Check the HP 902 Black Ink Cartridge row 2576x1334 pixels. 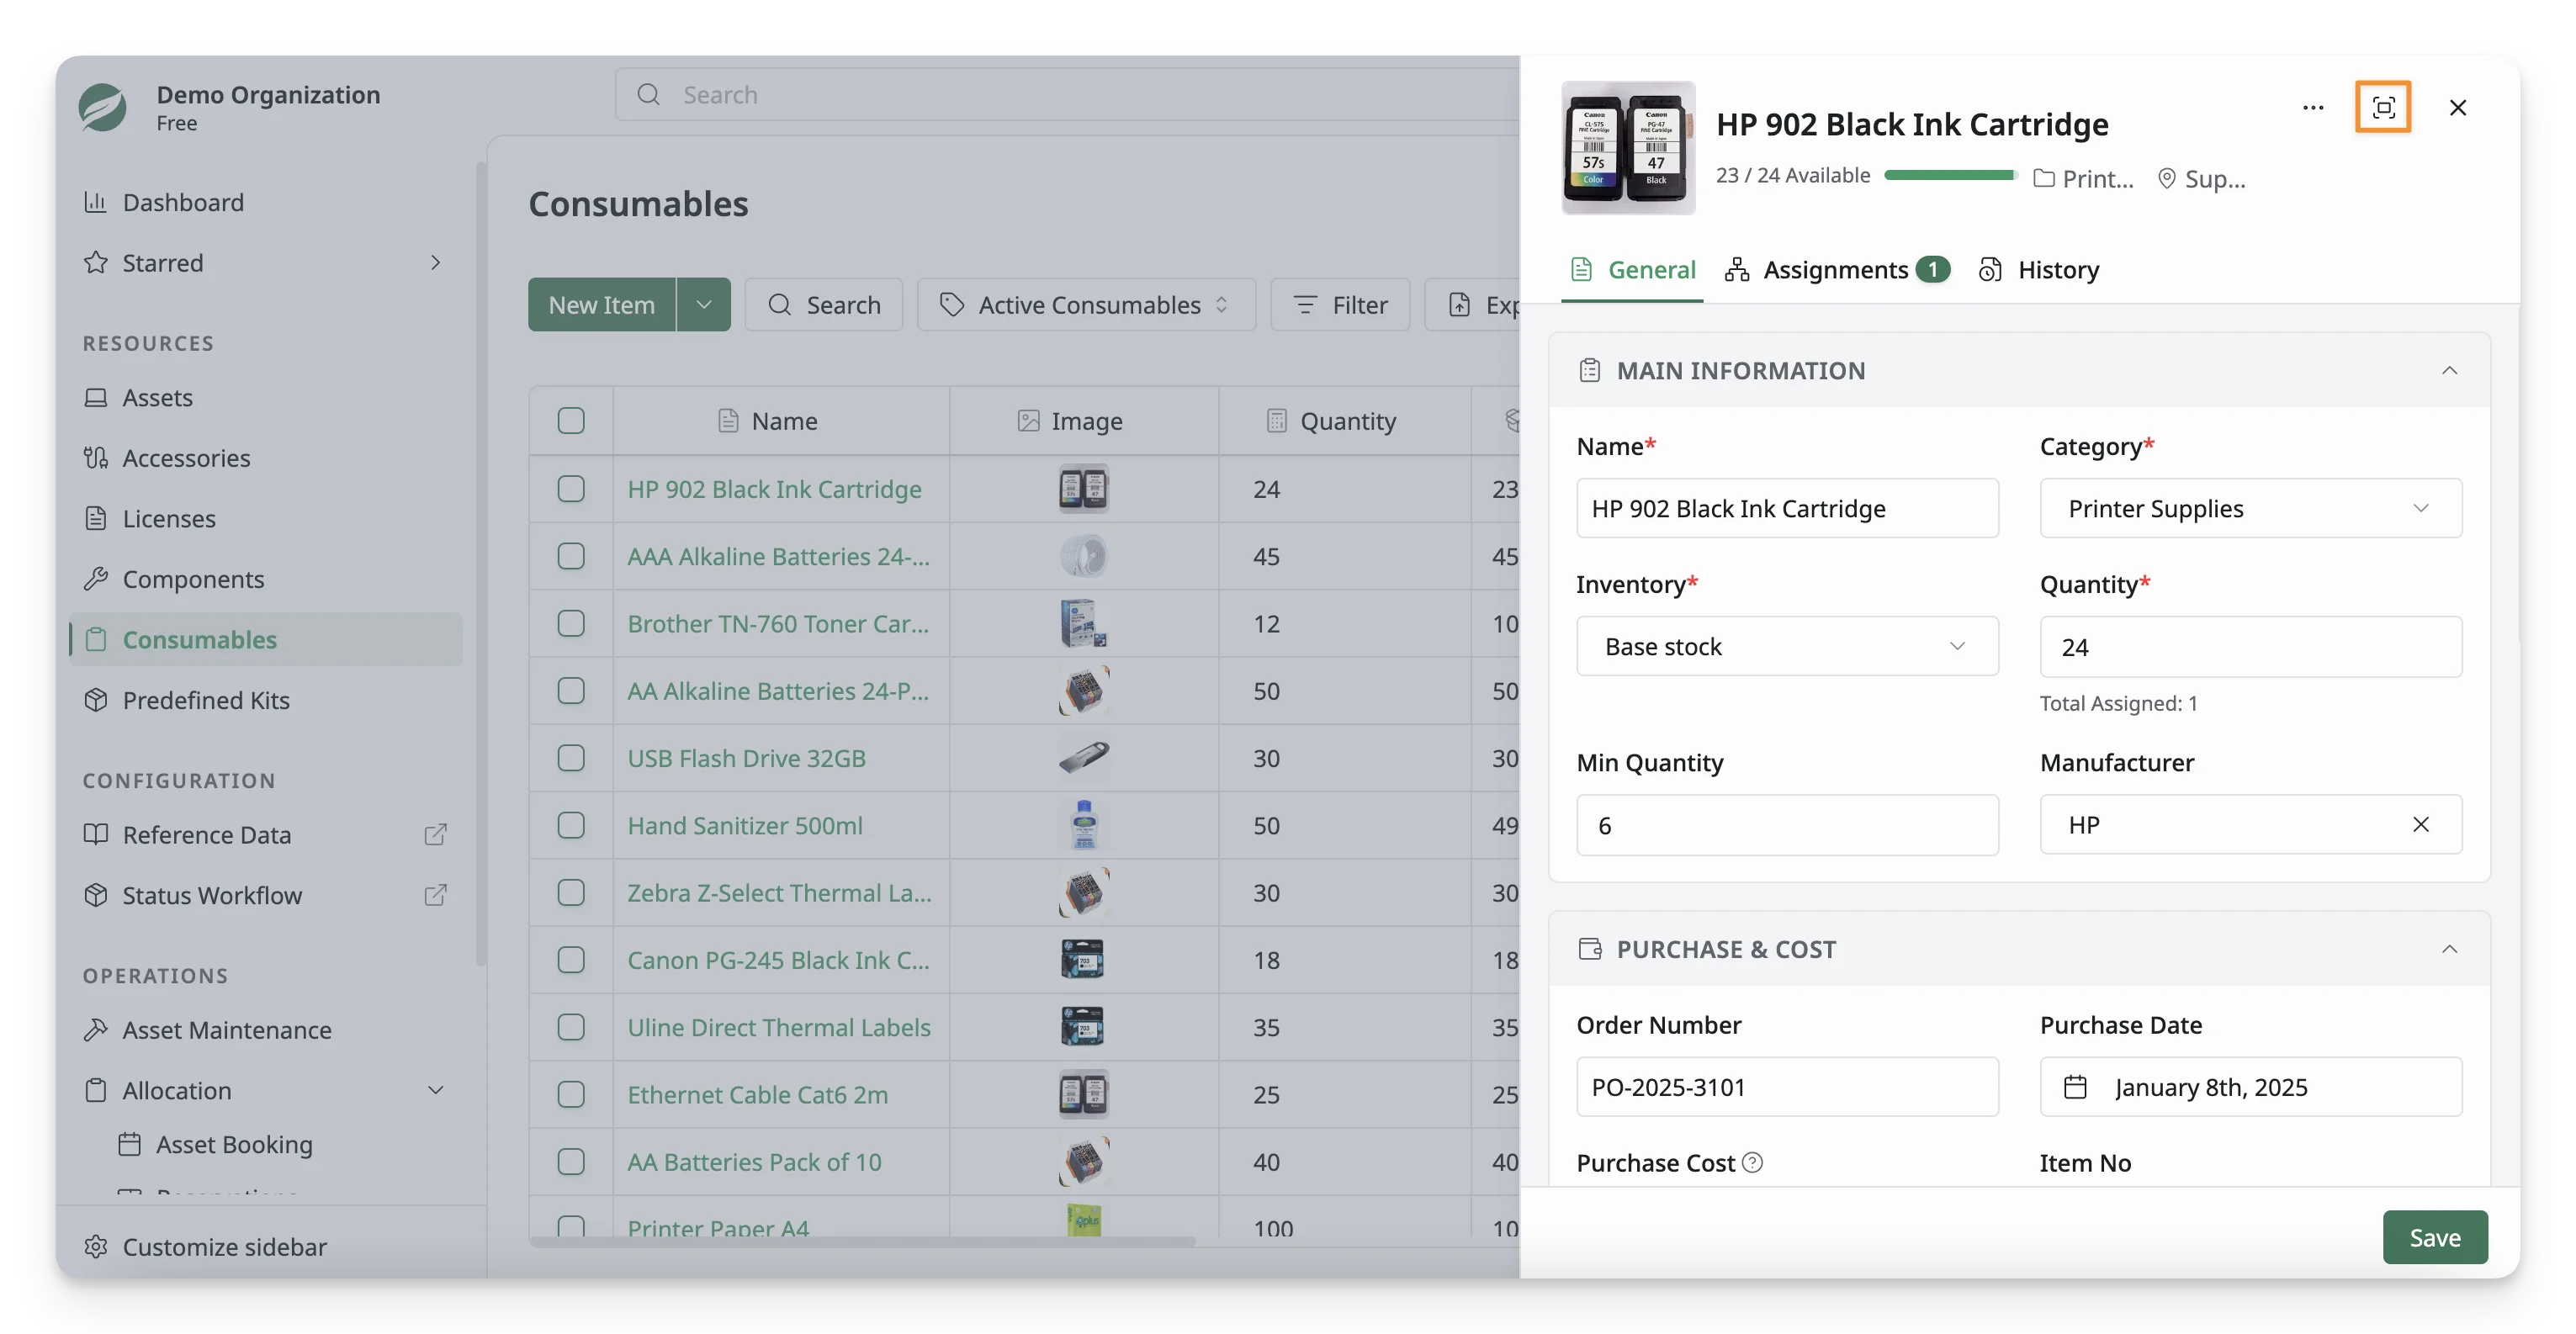click(571, 488)
